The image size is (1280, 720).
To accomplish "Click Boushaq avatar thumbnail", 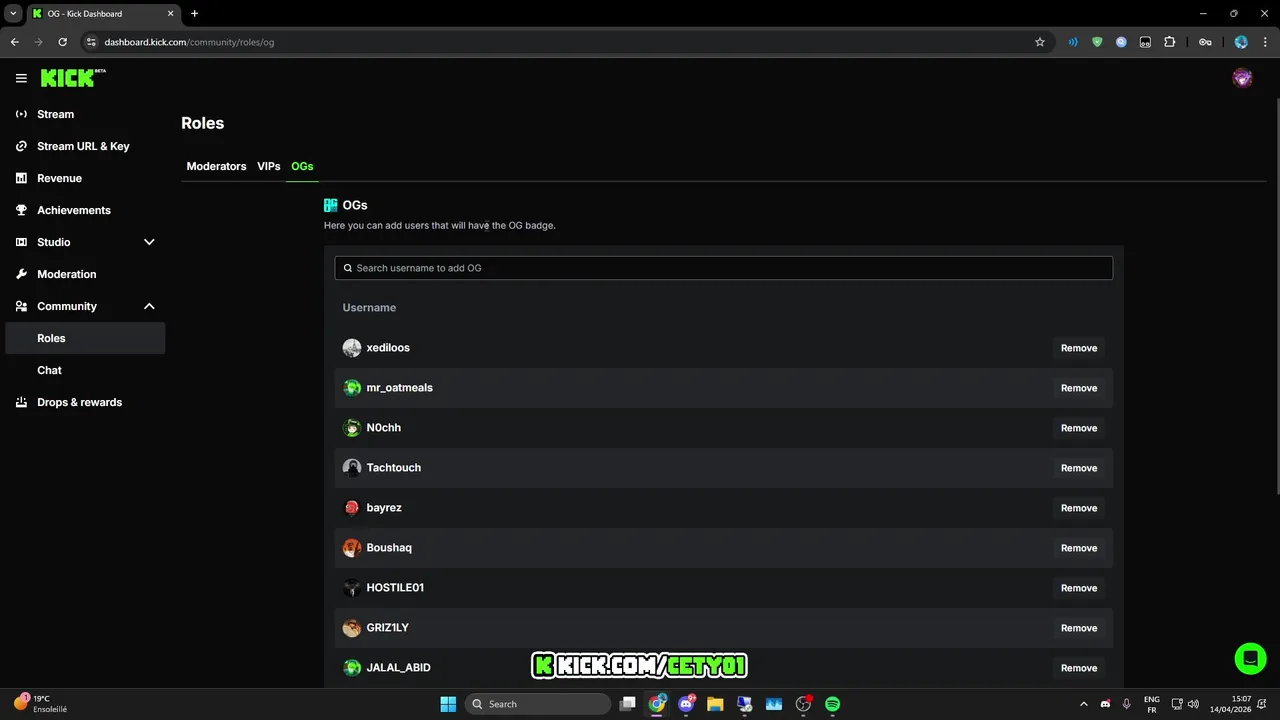I will click(x=352, y=548).
